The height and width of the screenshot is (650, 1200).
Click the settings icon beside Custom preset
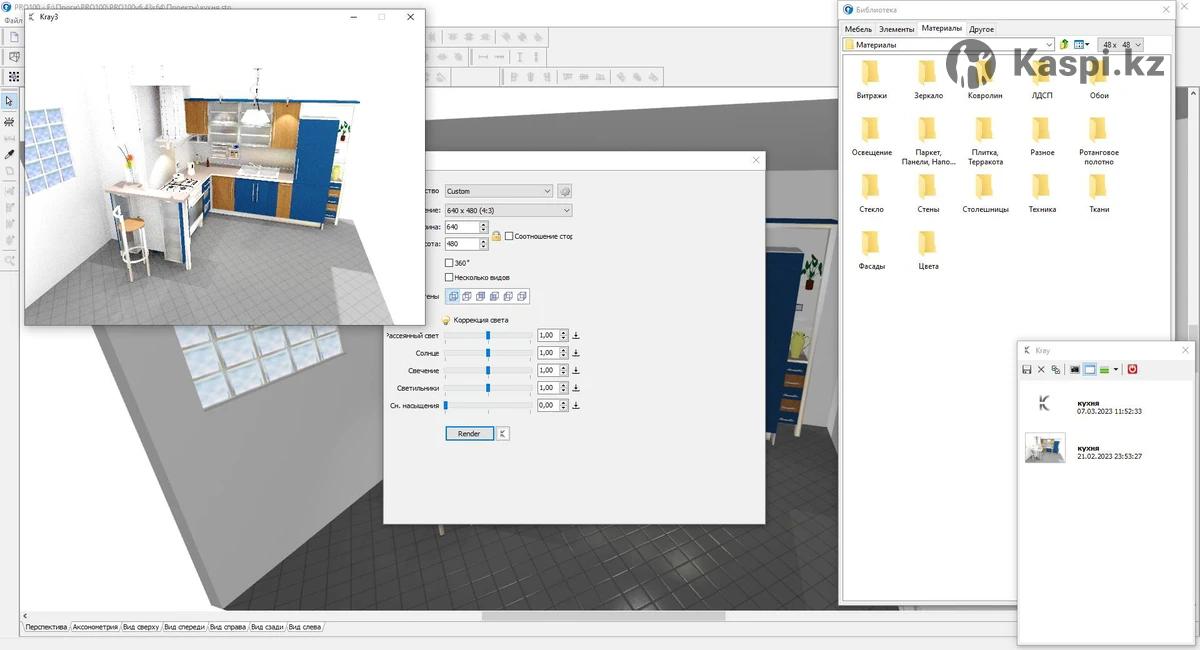coord(564,191)
